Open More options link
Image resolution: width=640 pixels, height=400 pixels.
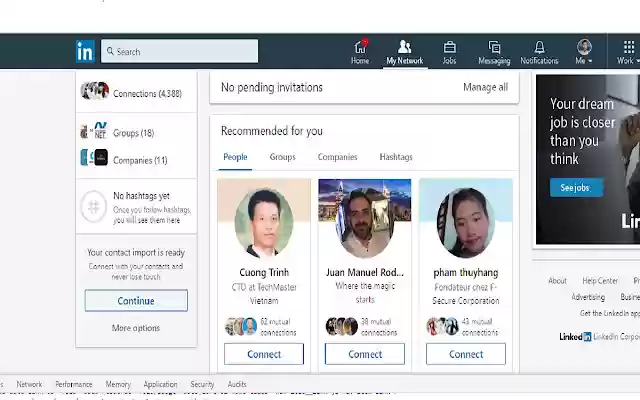[136, 328]
